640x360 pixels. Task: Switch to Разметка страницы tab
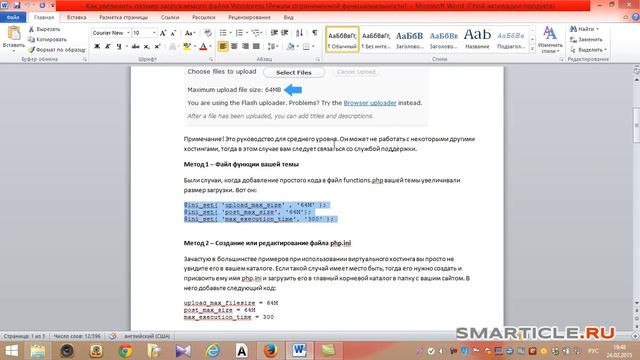click(124, 18)
